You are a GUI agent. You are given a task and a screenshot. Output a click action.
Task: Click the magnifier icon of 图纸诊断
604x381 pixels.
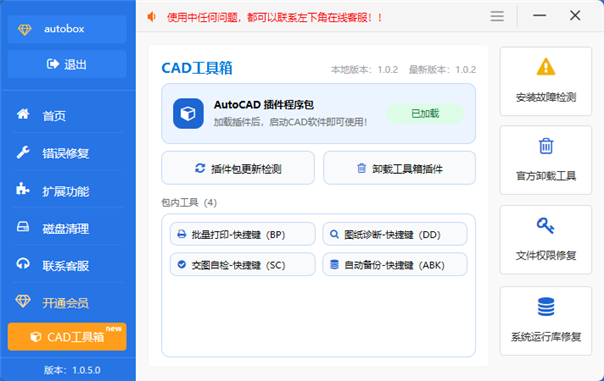tap(334, 234)
